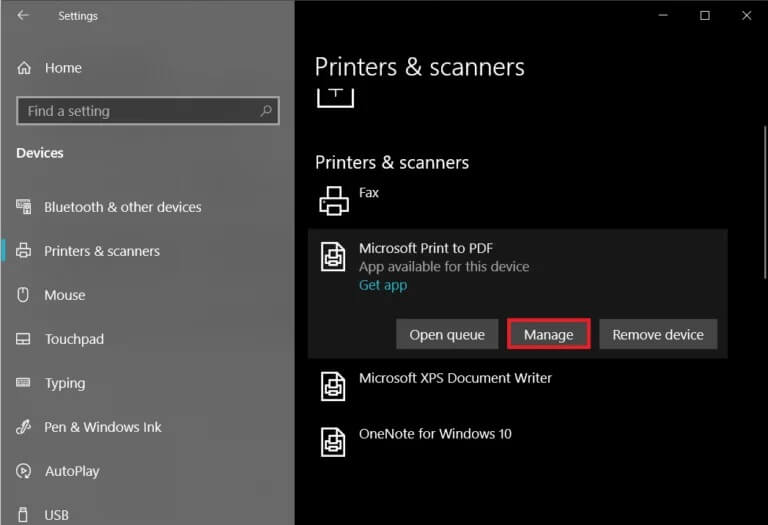768x525 pixels.
Task: Click the add printer plus icon
Action: pos(336,97)
